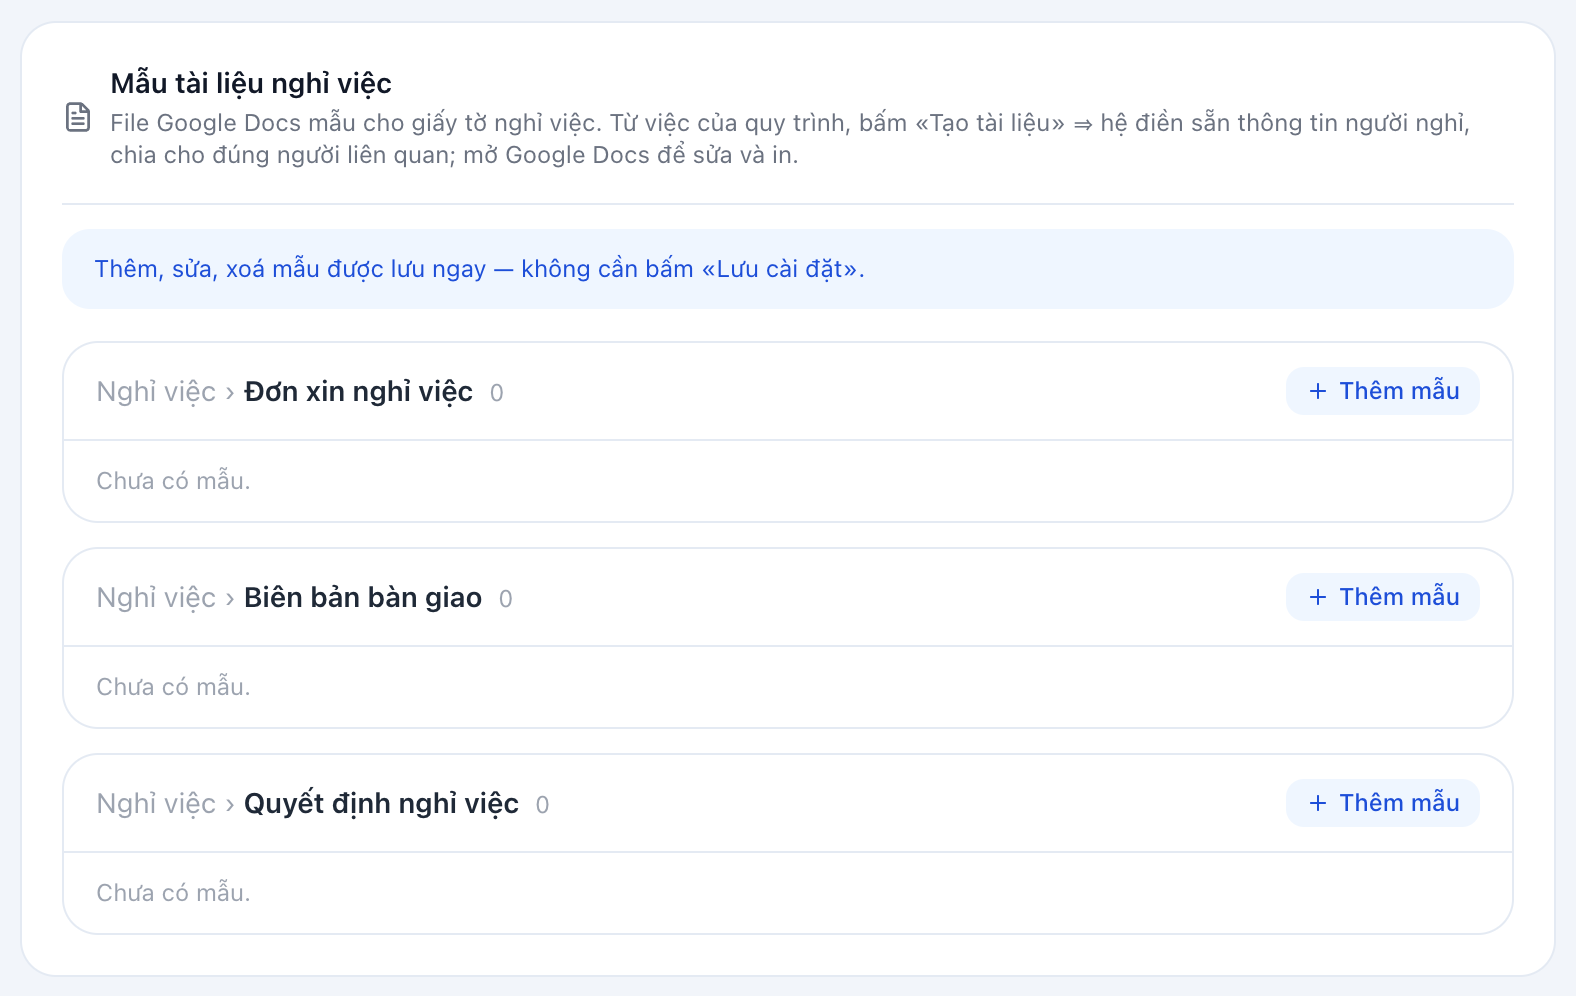Add a template for Đơn xin nghỉ việc
1576x996 pixels.
pyautogui.click(x=1382, y=391)
